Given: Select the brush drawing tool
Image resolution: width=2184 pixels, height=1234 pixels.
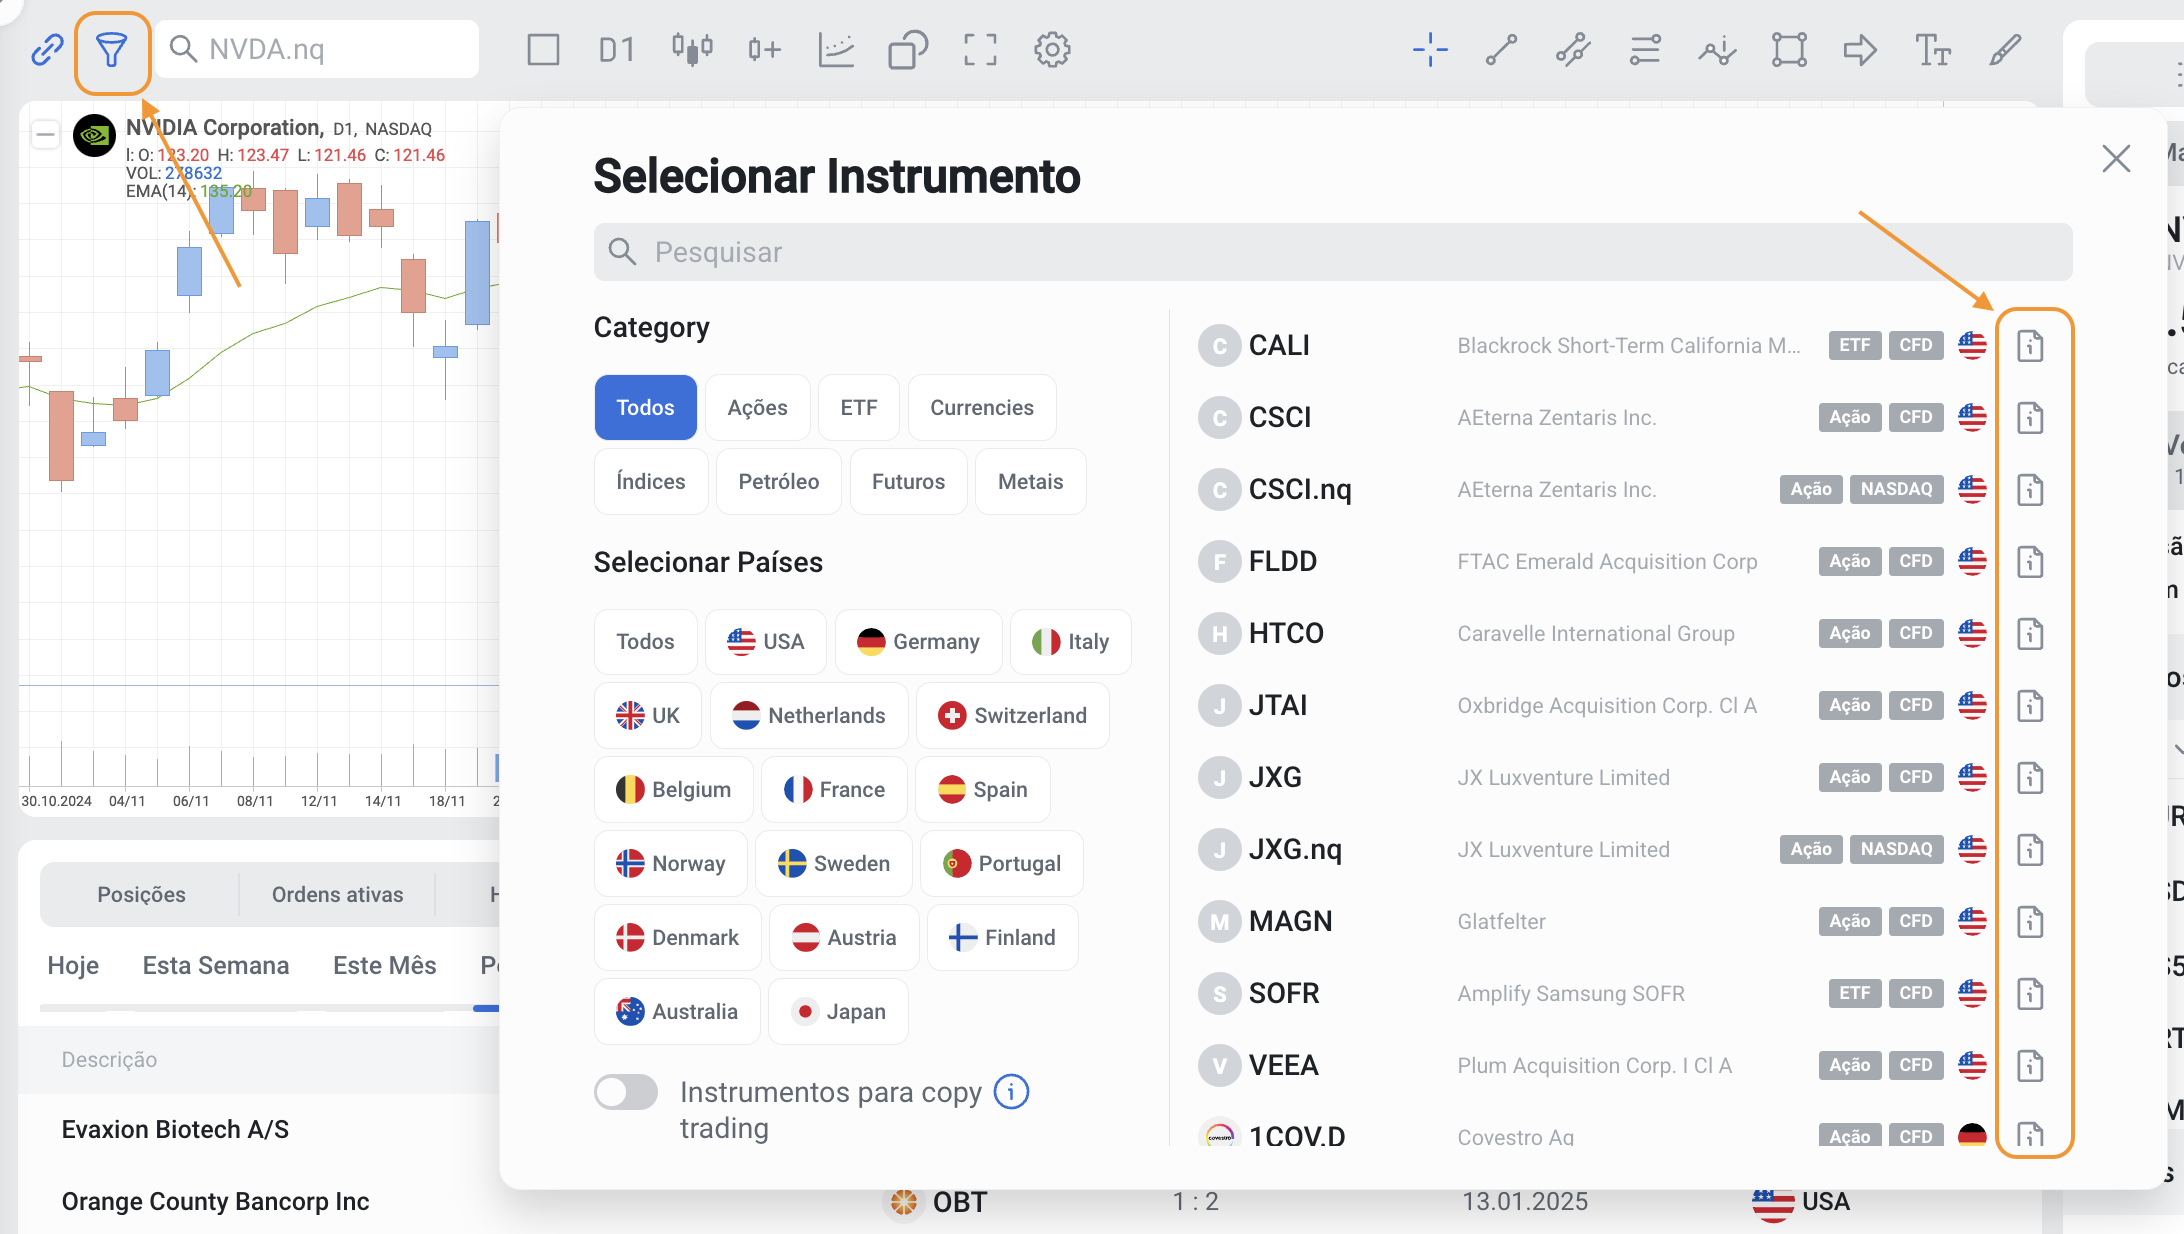Looking at the screenshot, I should [x=2005, y=50].
